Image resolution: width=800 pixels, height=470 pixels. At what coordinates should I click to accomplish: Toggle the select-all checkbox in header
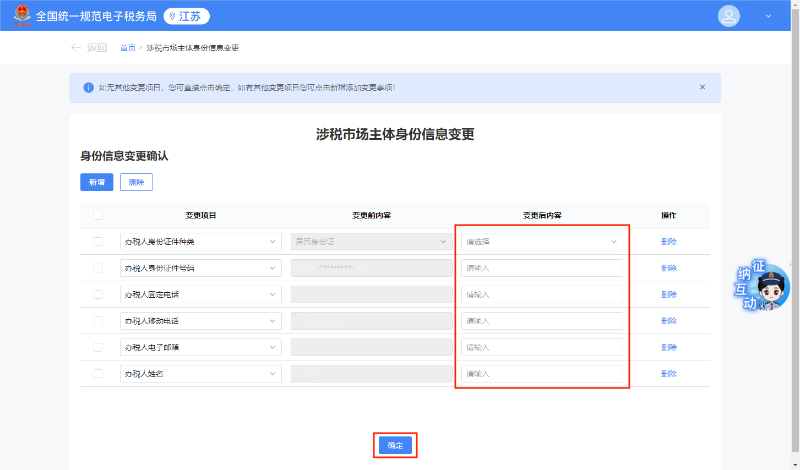[x=98, y=215]
